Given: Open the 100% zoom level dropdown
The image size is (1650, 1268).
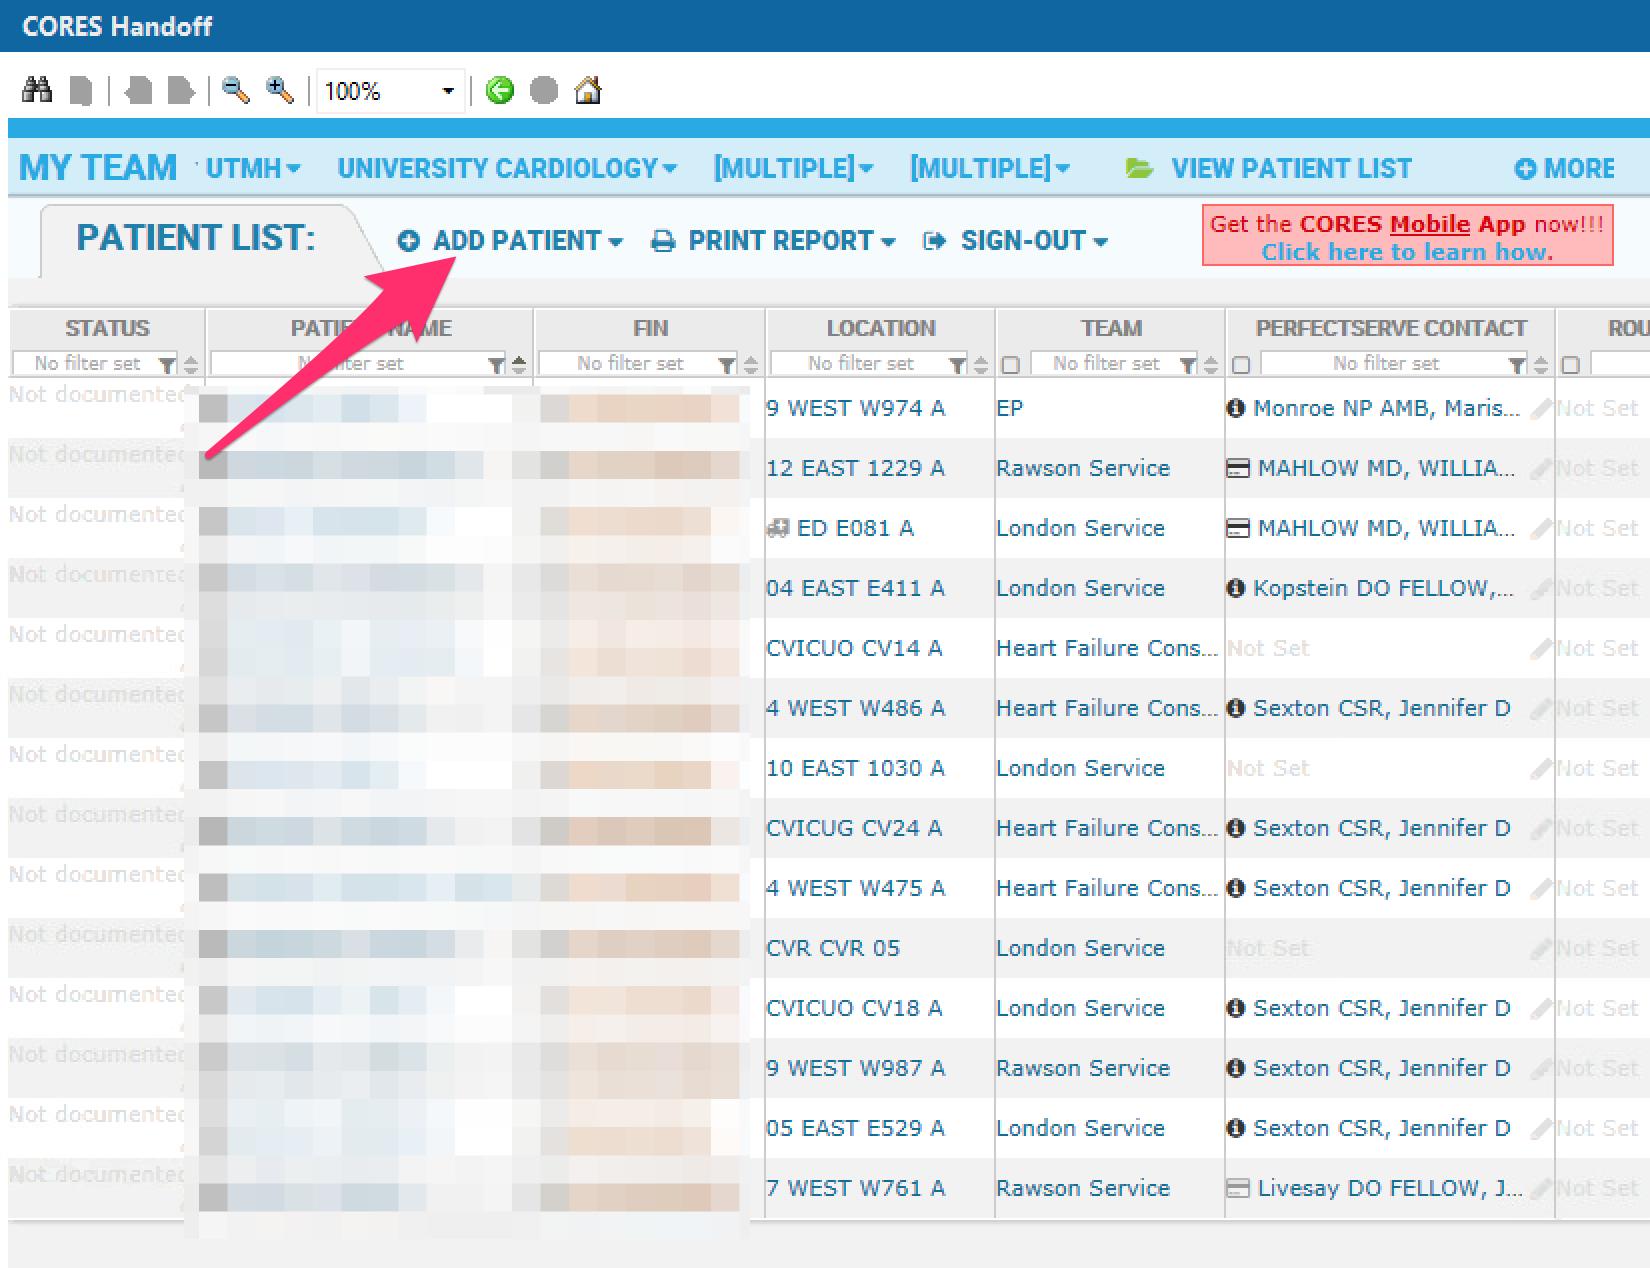Looking at the screenshot, I should [448, 91].
